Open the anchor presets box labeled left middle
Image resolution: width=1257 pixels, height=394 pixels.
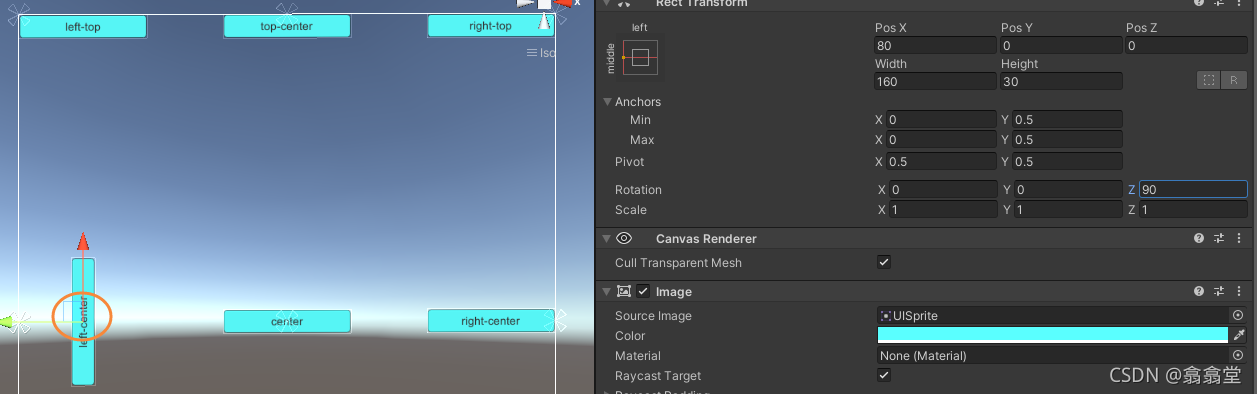click(x=641, y=58)
